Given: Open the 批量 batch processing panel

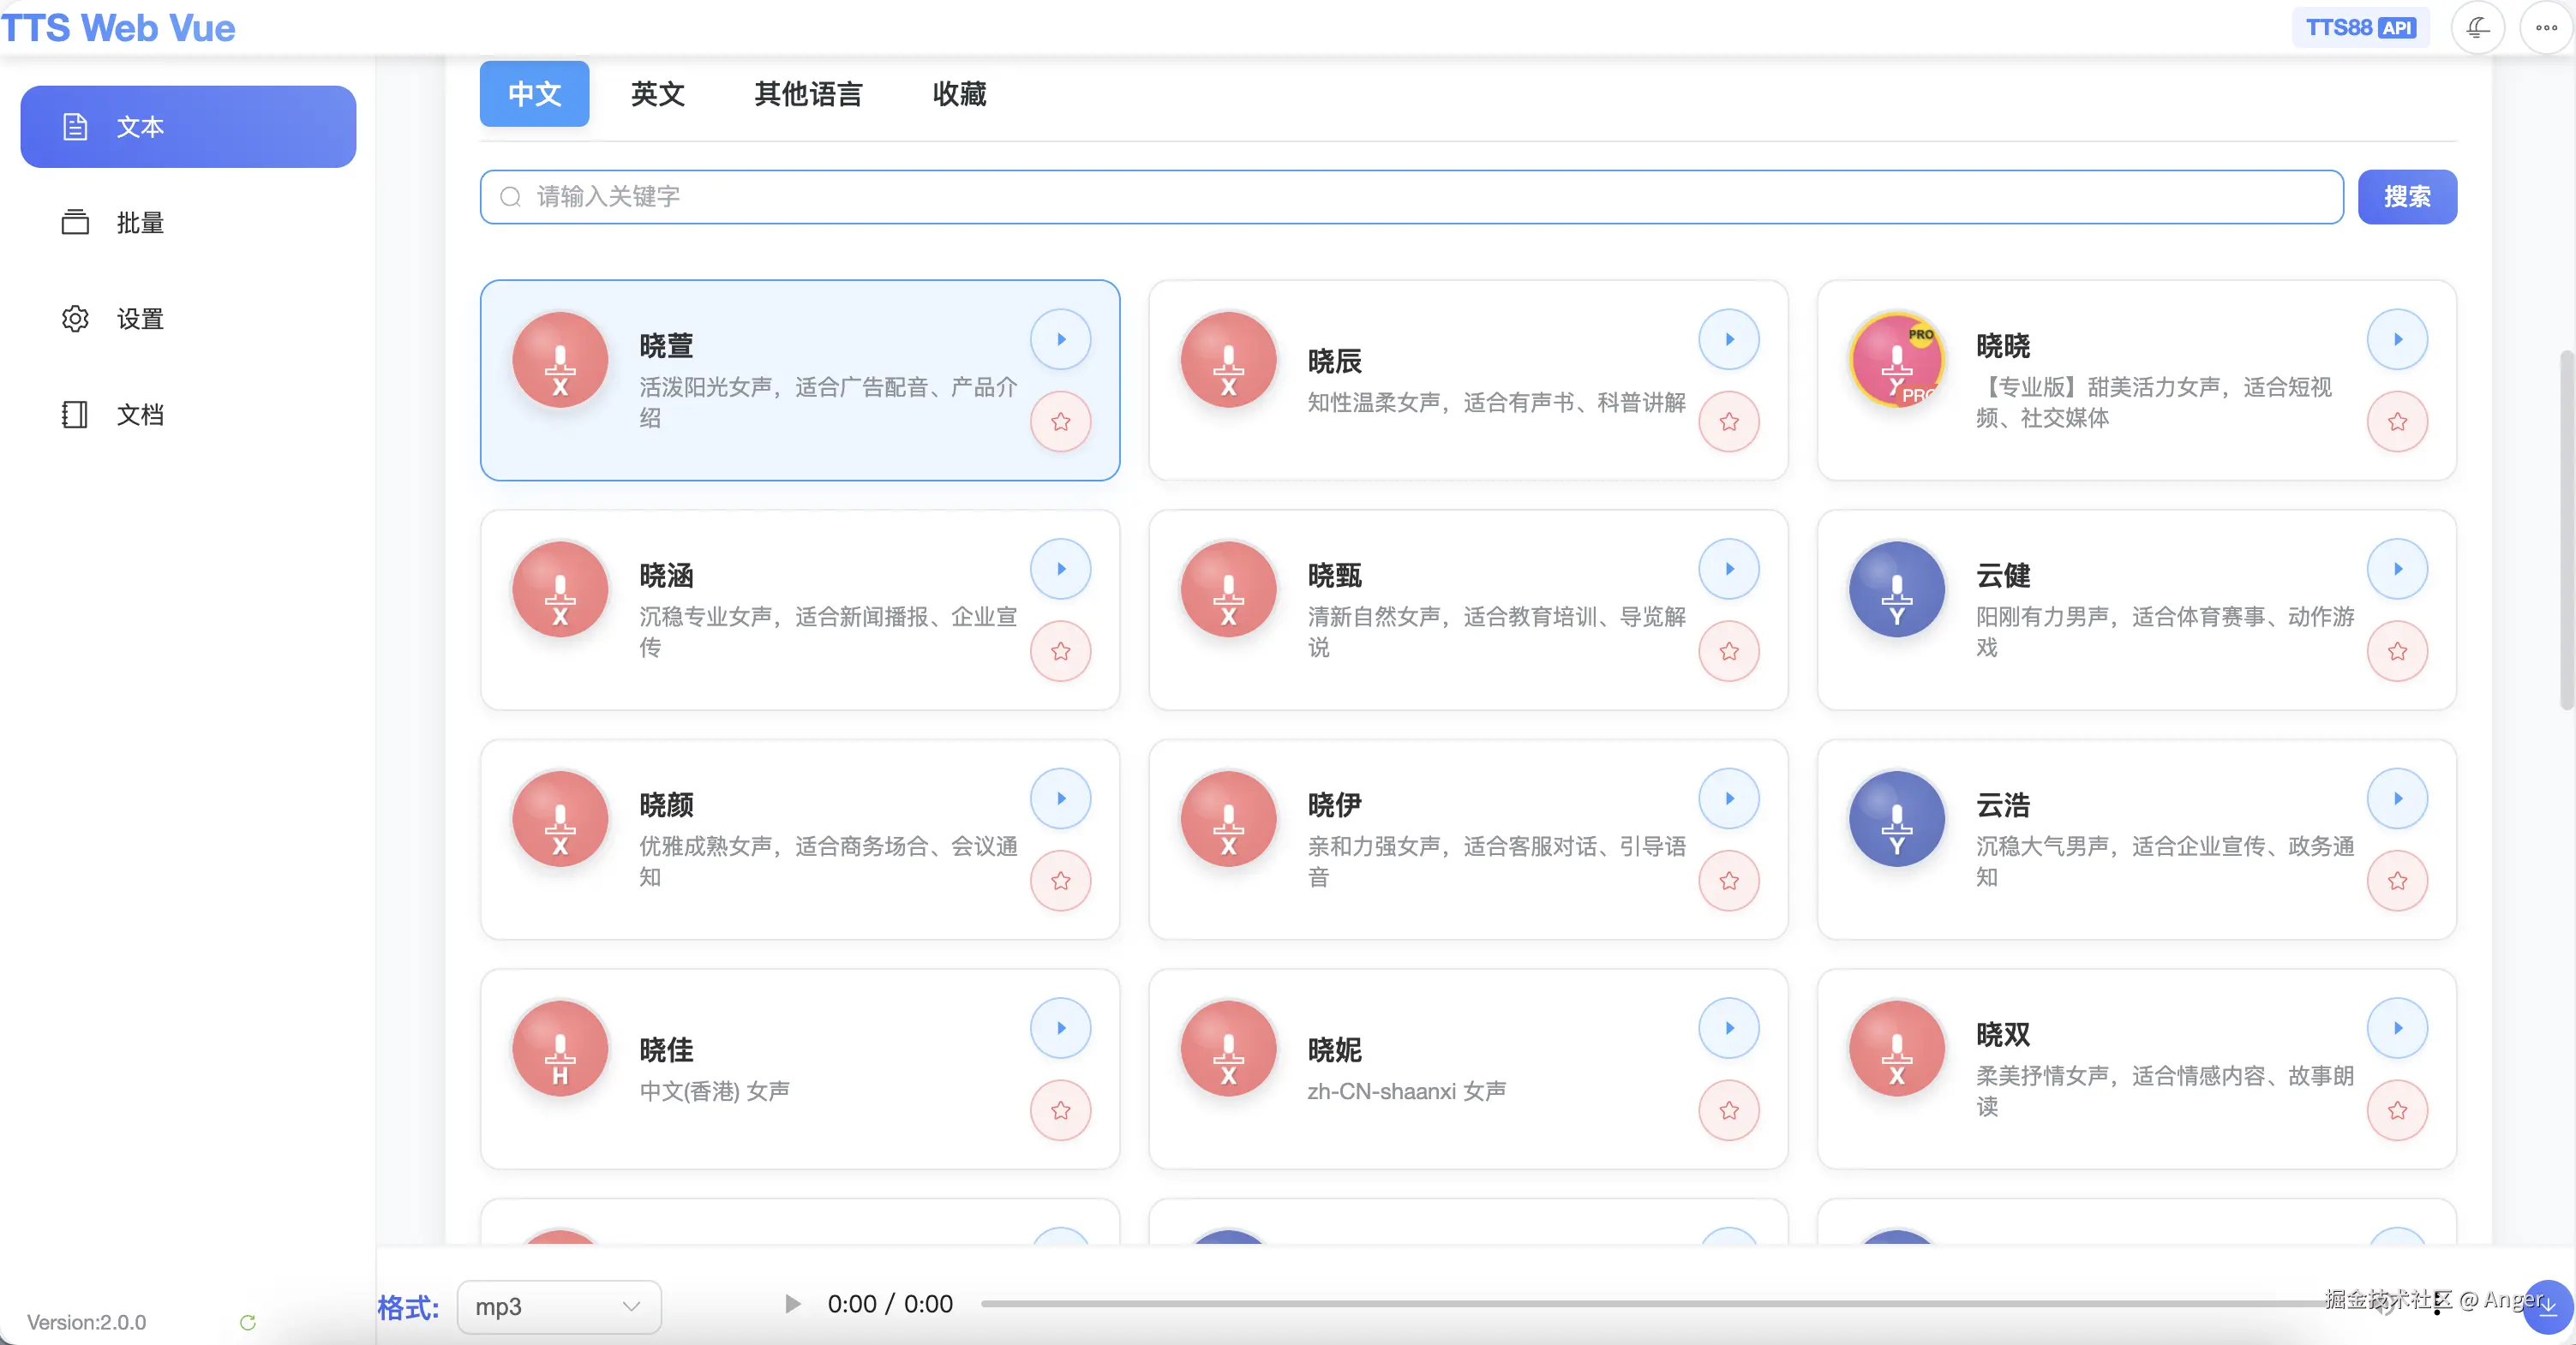Looking at the screenshot, I should click(140, 222).
